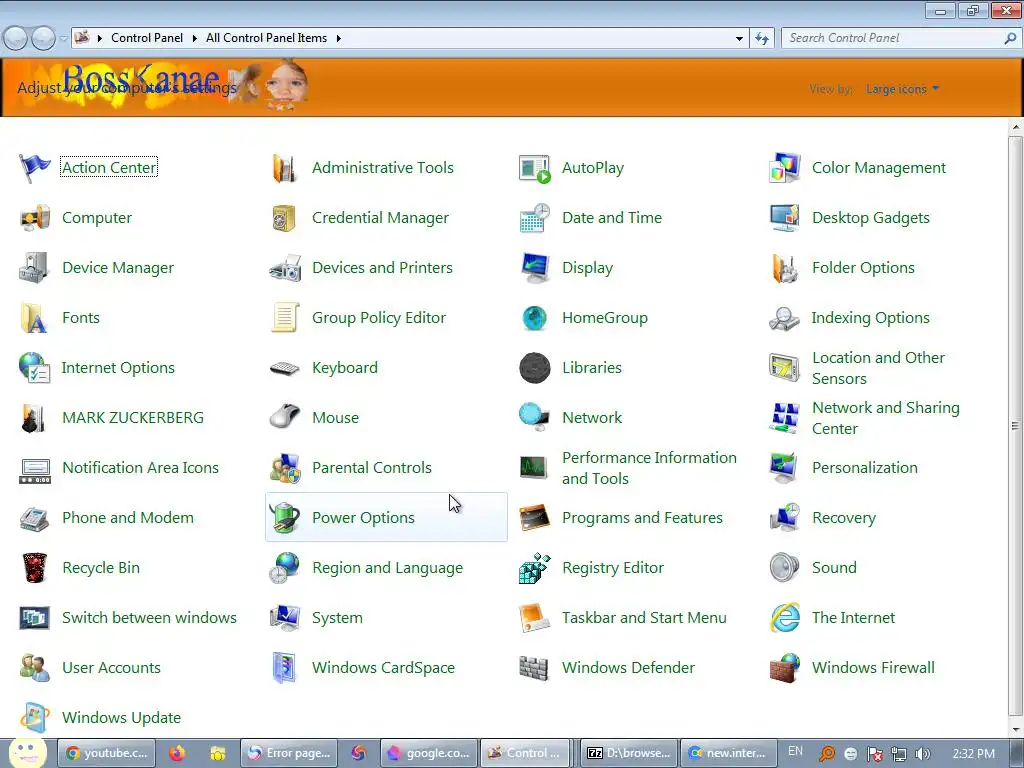Open Location and Other Sensors link

pos(878,368)
